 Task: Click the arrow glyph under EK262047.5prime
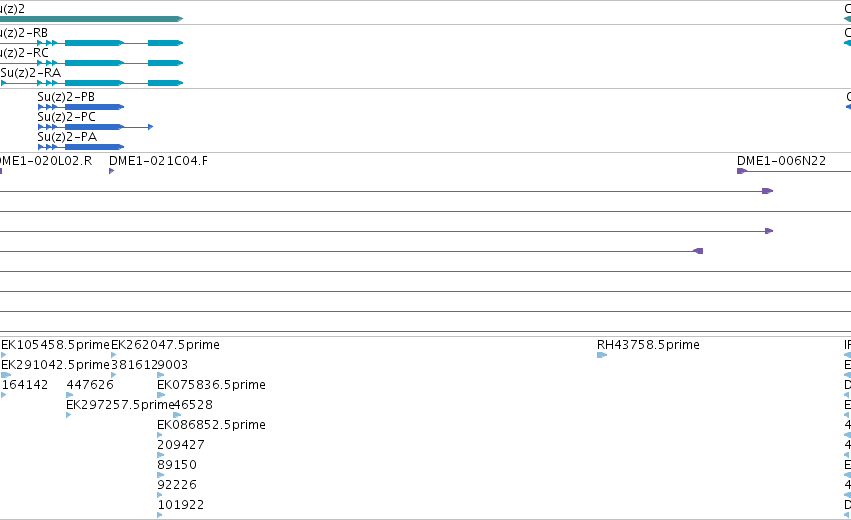(x=113, y=356)
